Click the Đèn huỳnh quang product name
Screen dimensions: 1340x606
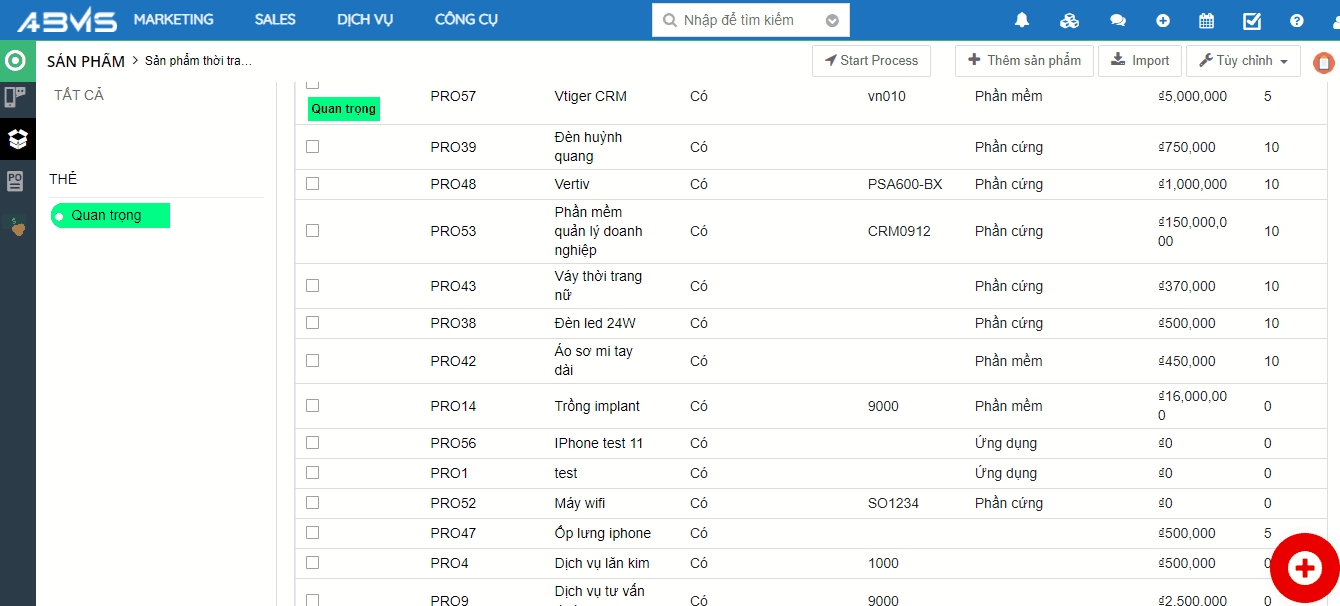click(x=588, y=147)
